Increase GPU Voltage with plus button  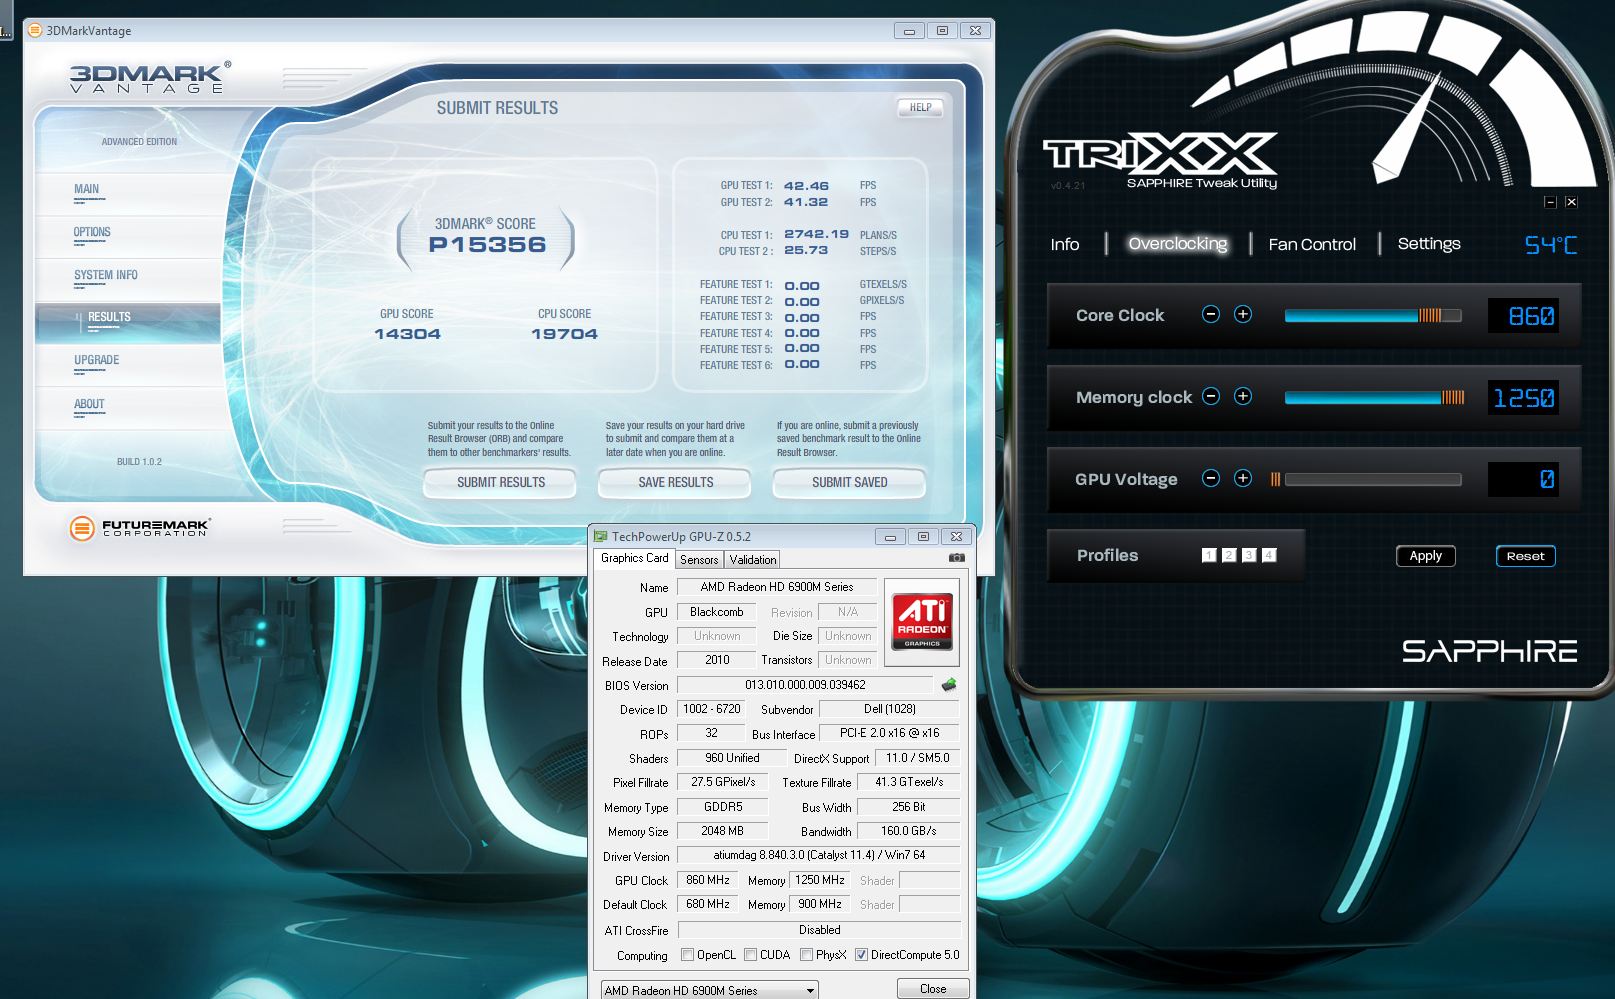(1243, 478)
